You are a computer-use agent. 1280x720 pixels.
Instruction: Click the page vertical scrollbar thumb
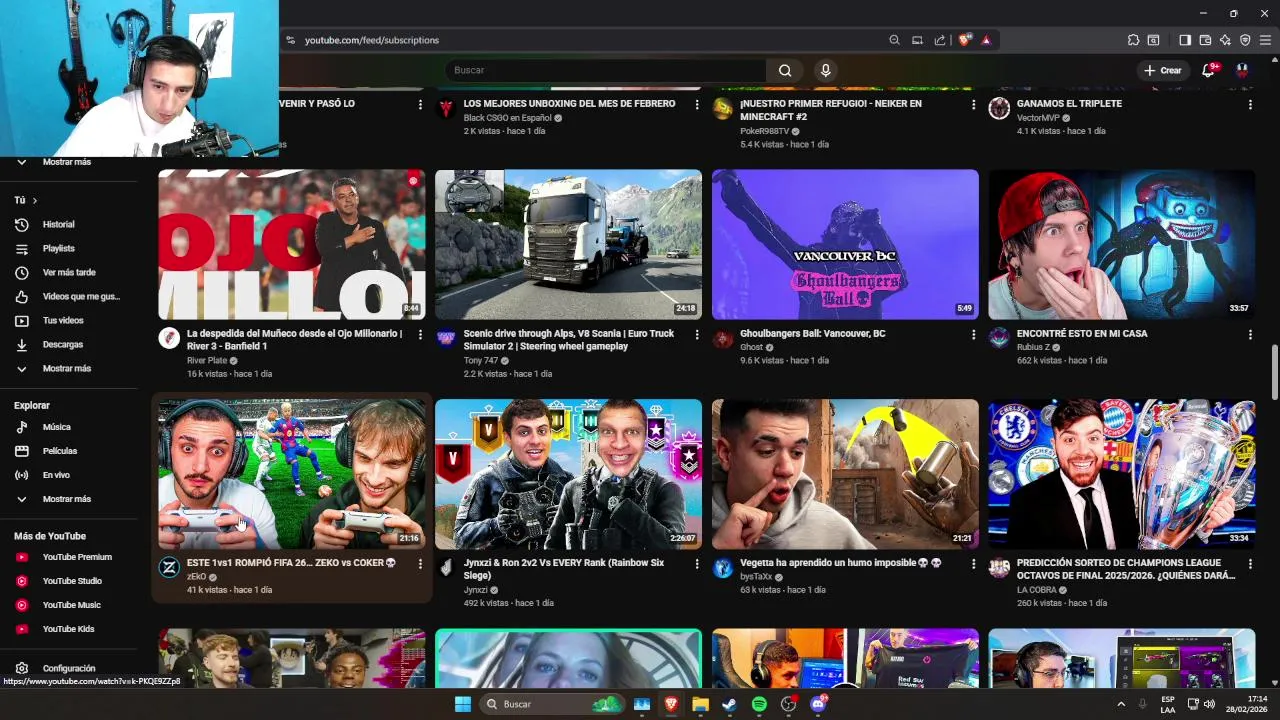(1274, 373)
